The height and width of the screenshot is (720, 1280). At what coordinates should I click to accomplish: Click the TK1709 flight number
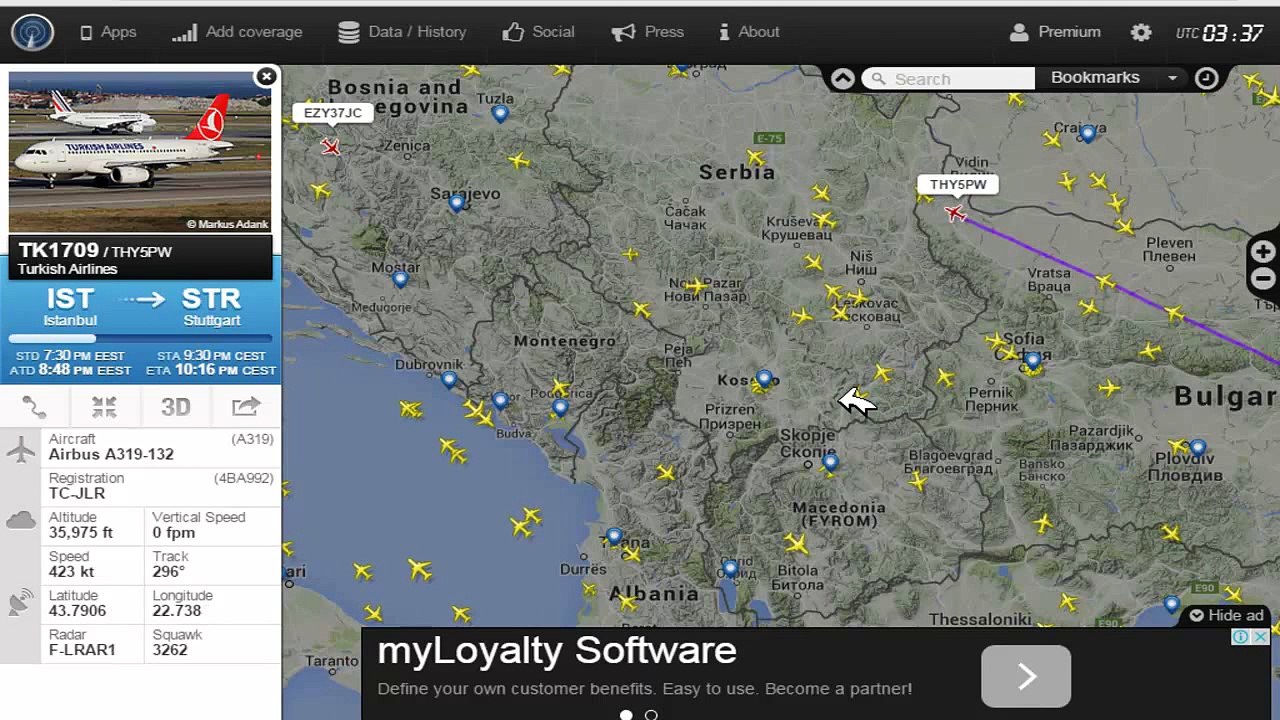(x=59, y=251)
